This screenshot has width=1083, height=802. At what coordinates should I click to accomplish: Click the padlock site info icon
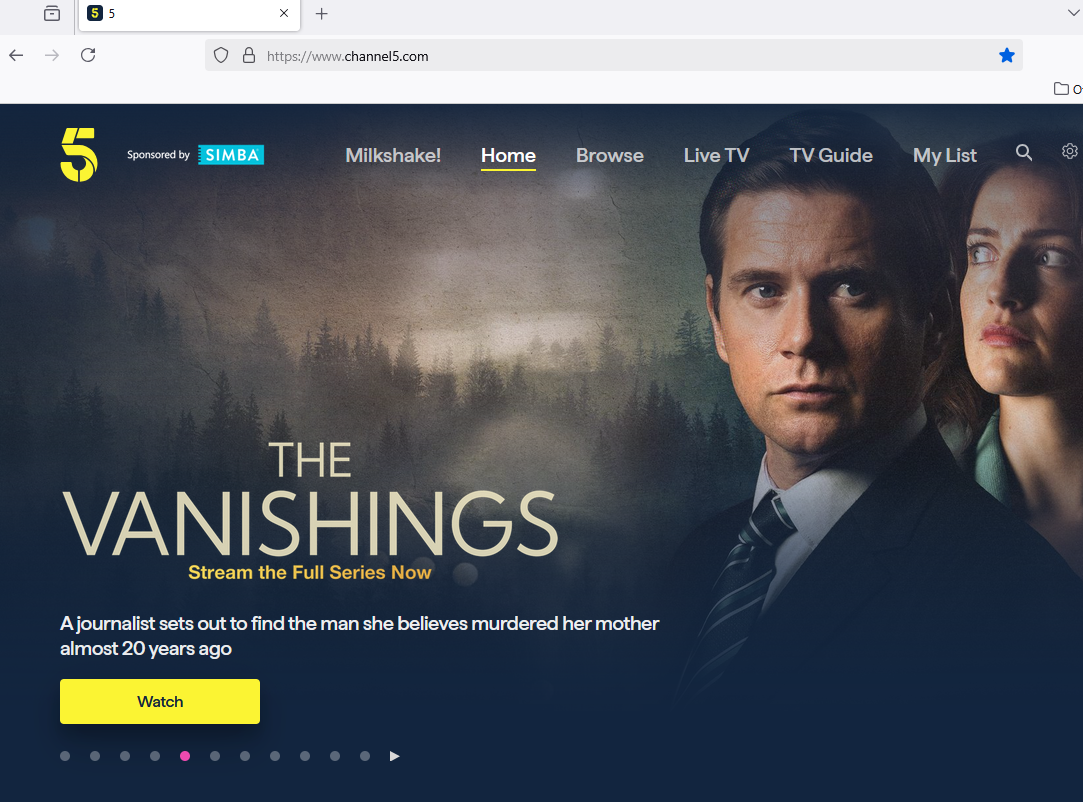pos(249,56)
